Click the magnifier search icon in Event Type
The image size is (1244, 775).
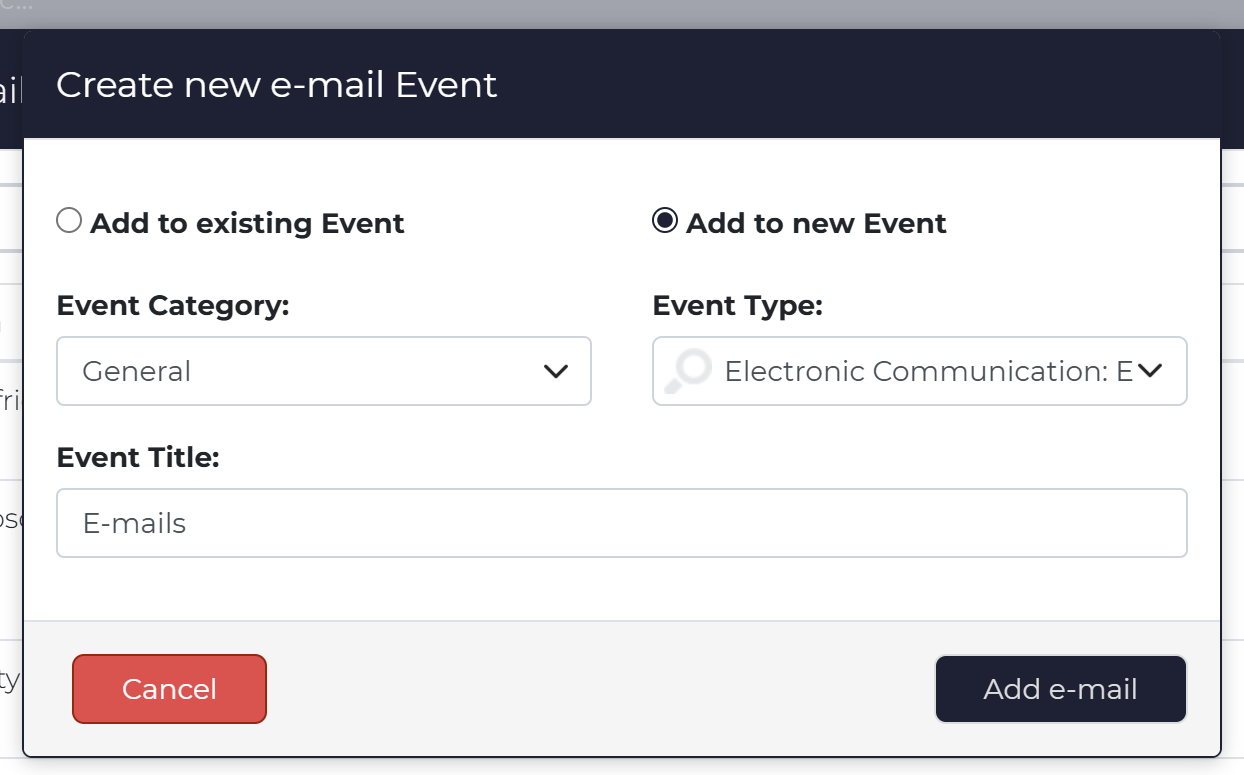tap(688, 371)
